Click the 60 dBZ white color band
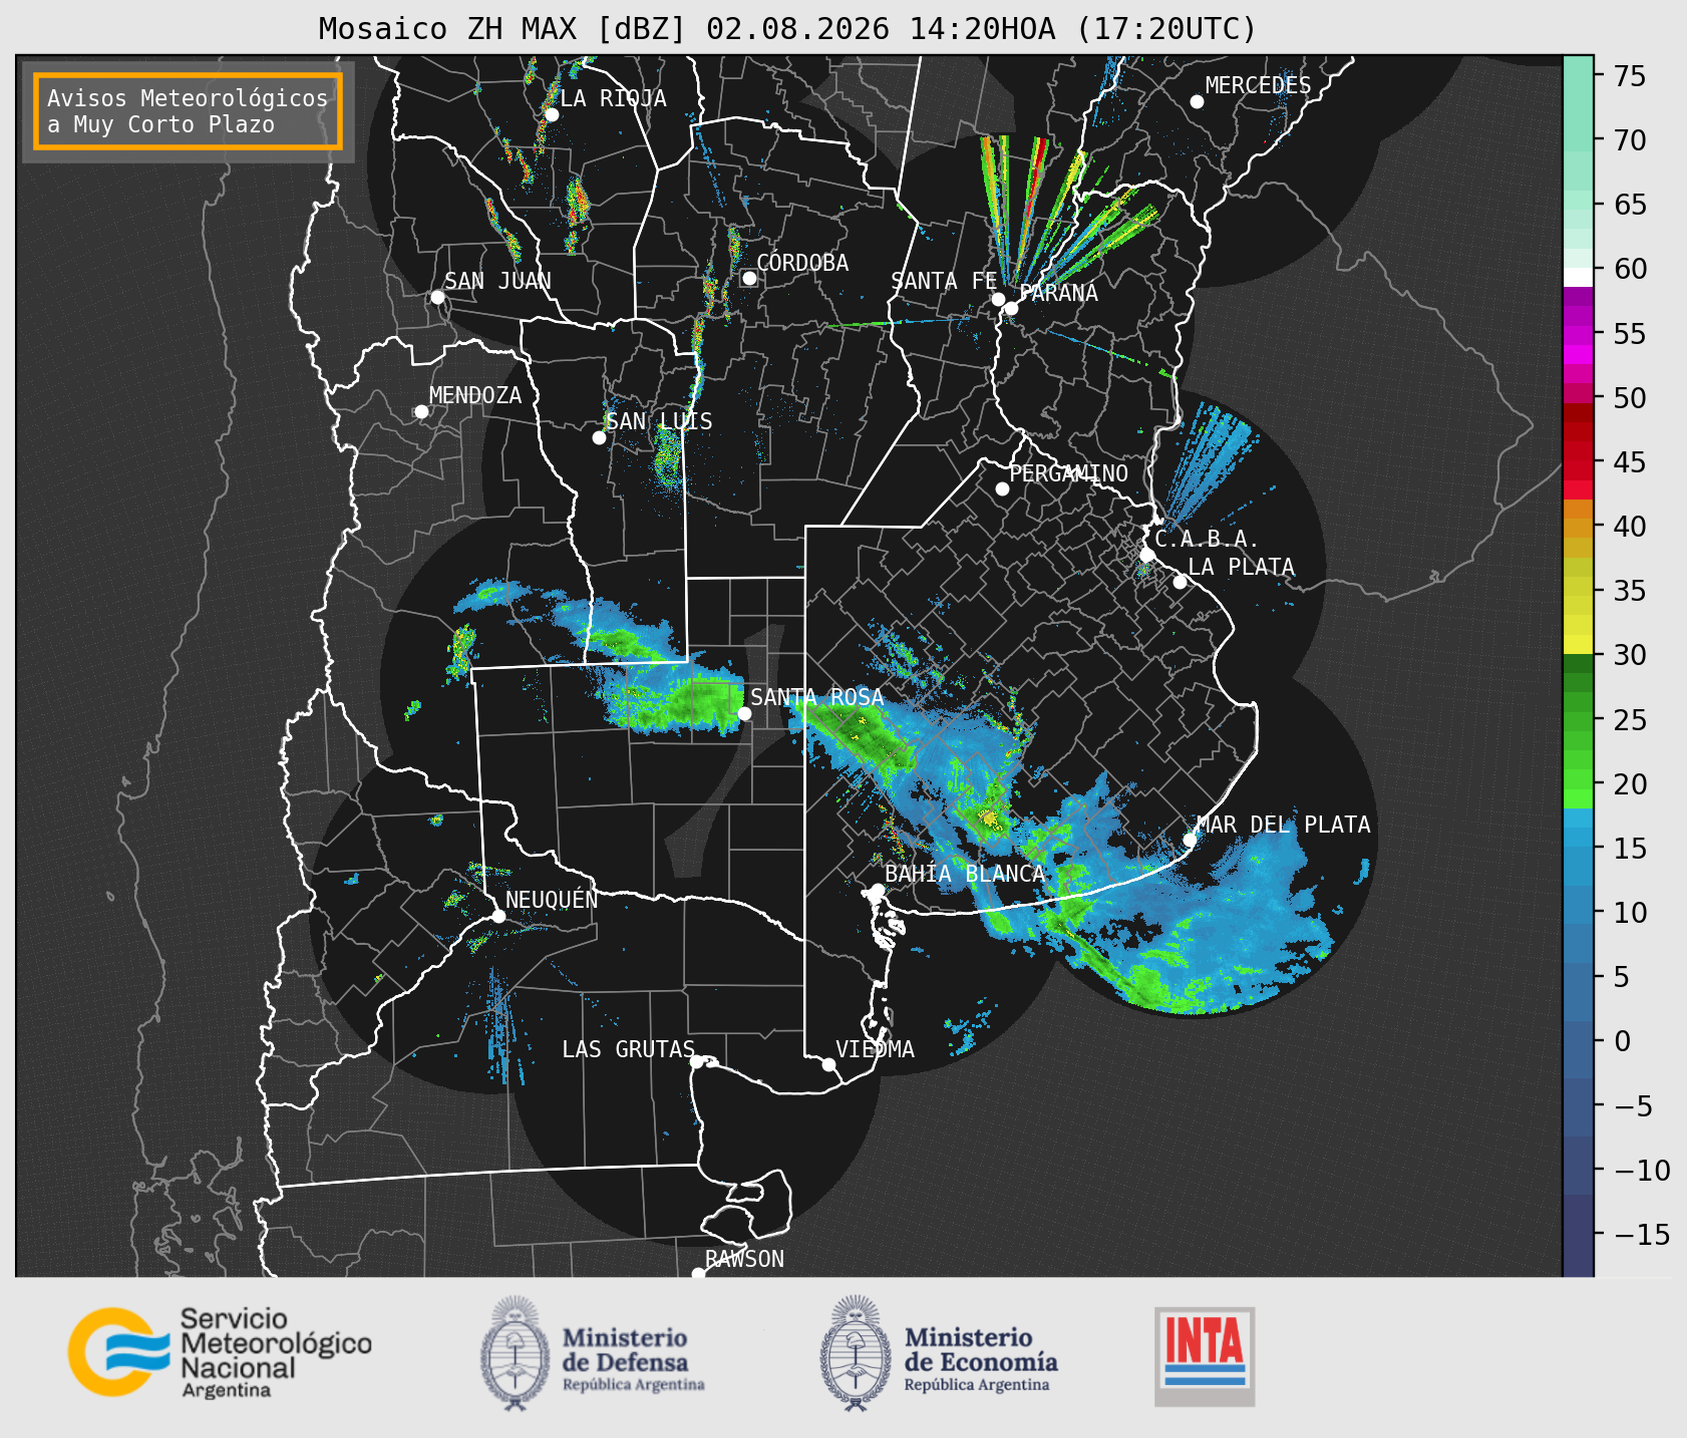Image resolution: width=1687 pixels, height=1438 pixels. point(1578,276)
